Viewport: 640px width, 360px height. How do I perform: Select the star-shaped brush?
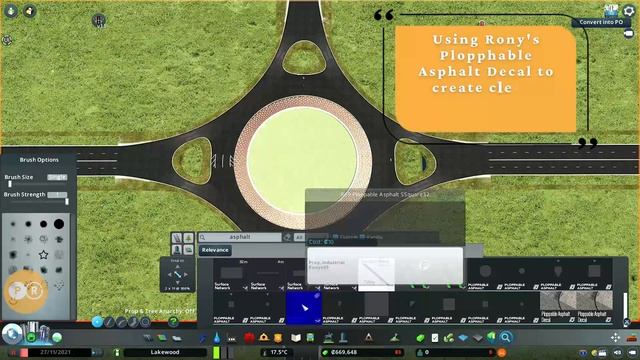[x=43, y=255]
